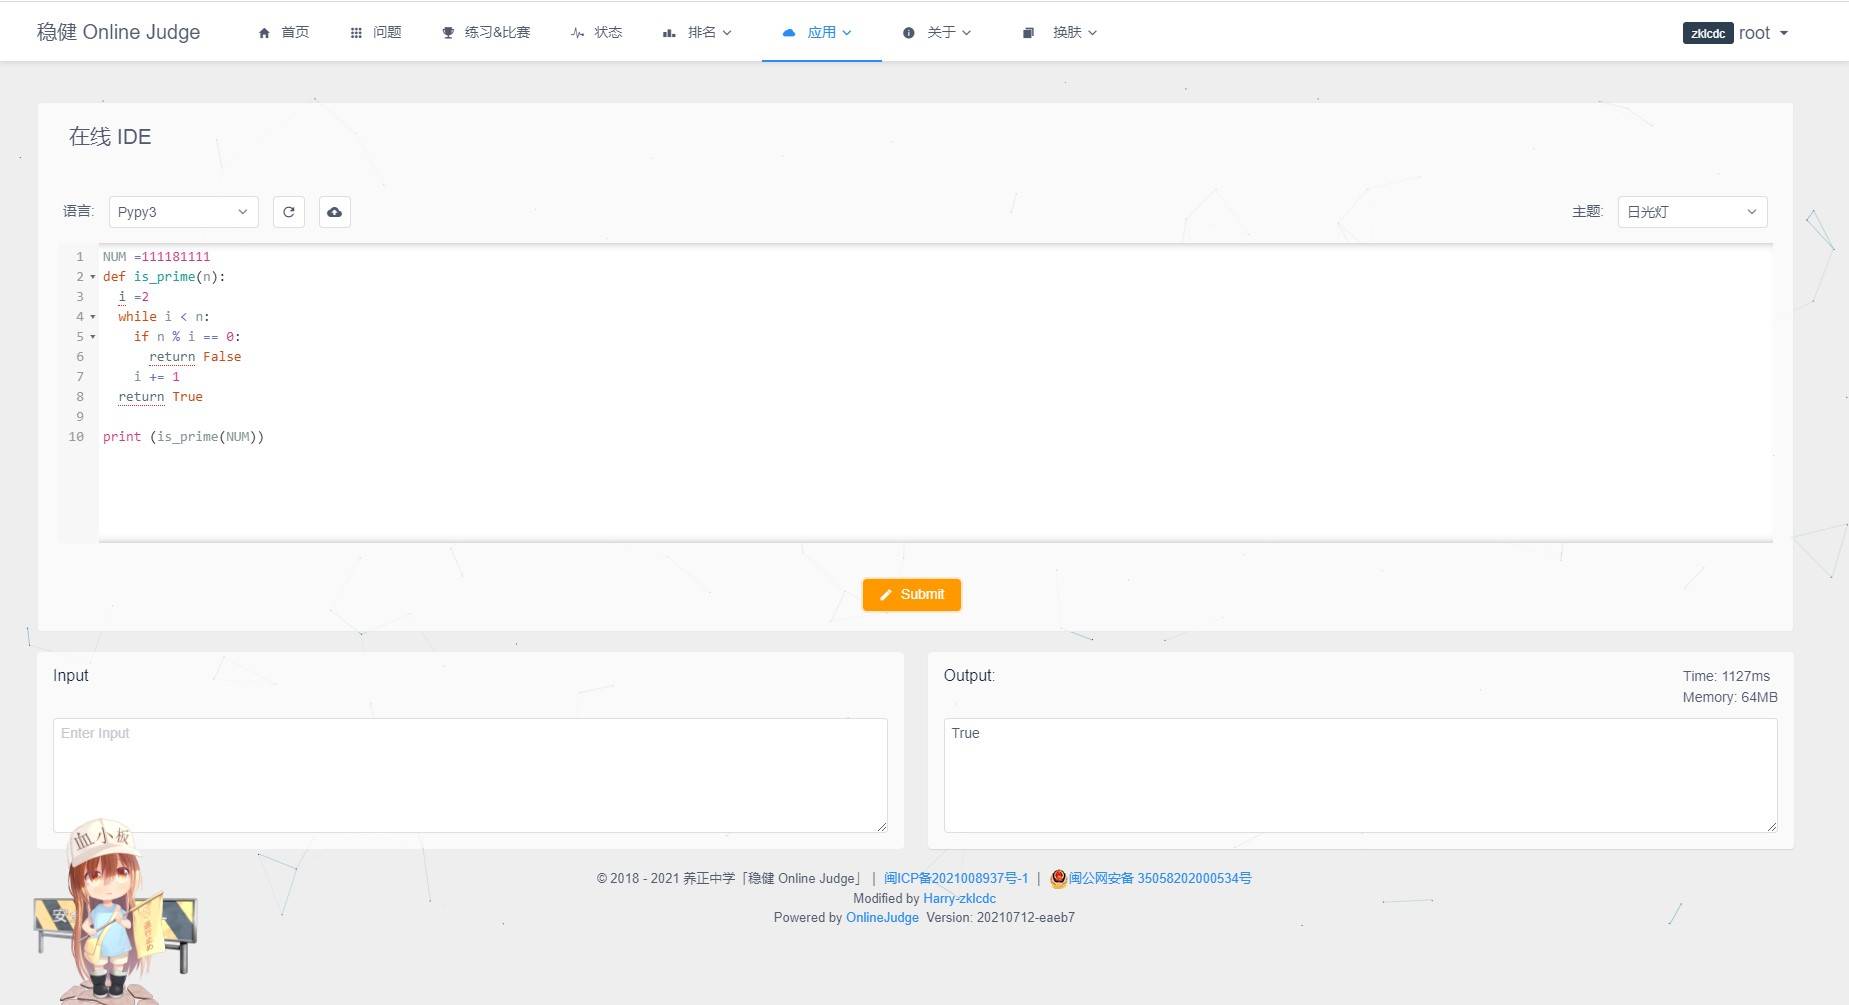
Task: Click the grid icon beside 问题
Action: (356, 33)
